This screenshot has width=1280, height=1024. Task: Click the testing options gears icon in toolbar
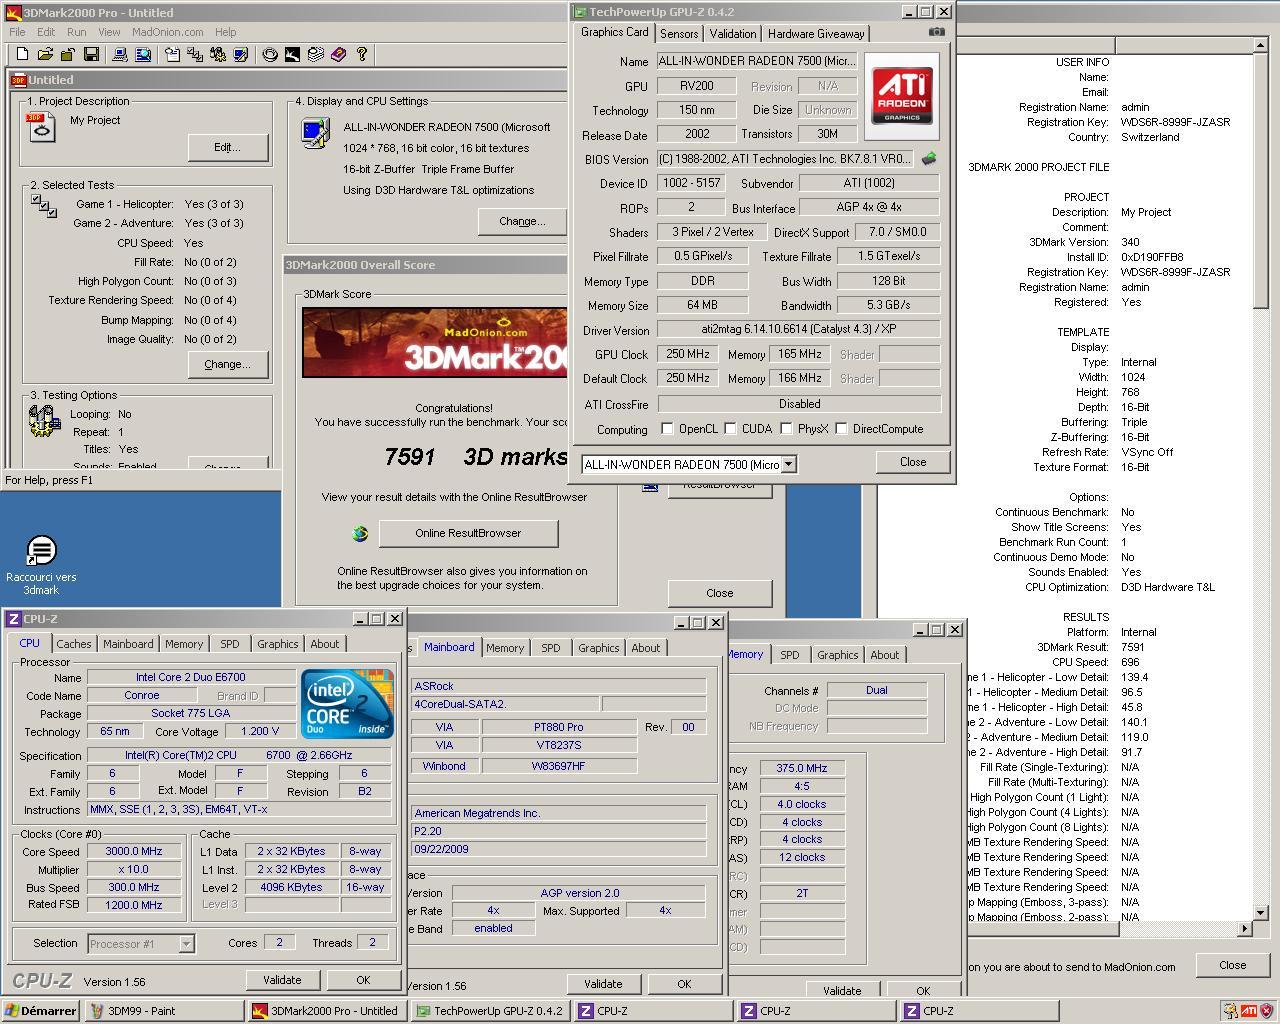pos(218,54)
